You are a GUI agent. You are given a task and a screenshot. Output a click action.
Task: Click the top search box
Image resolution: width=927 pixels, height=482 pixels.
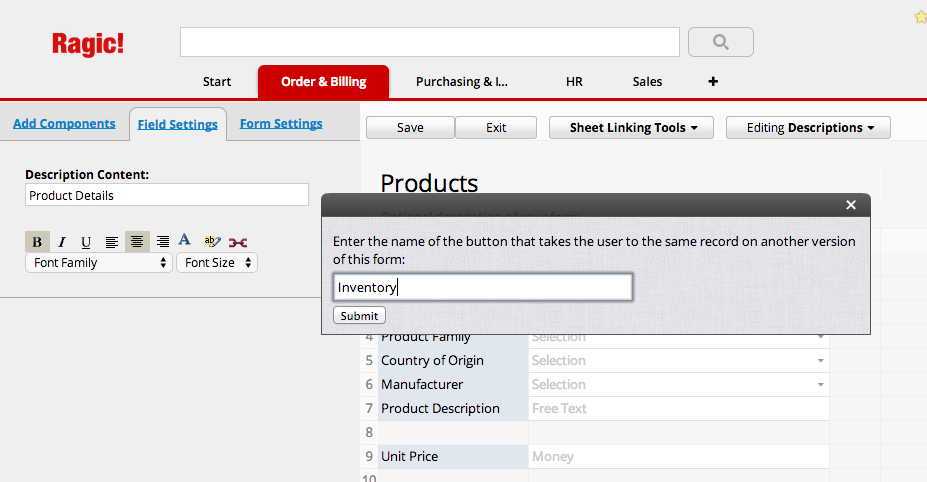pos(430,42)
